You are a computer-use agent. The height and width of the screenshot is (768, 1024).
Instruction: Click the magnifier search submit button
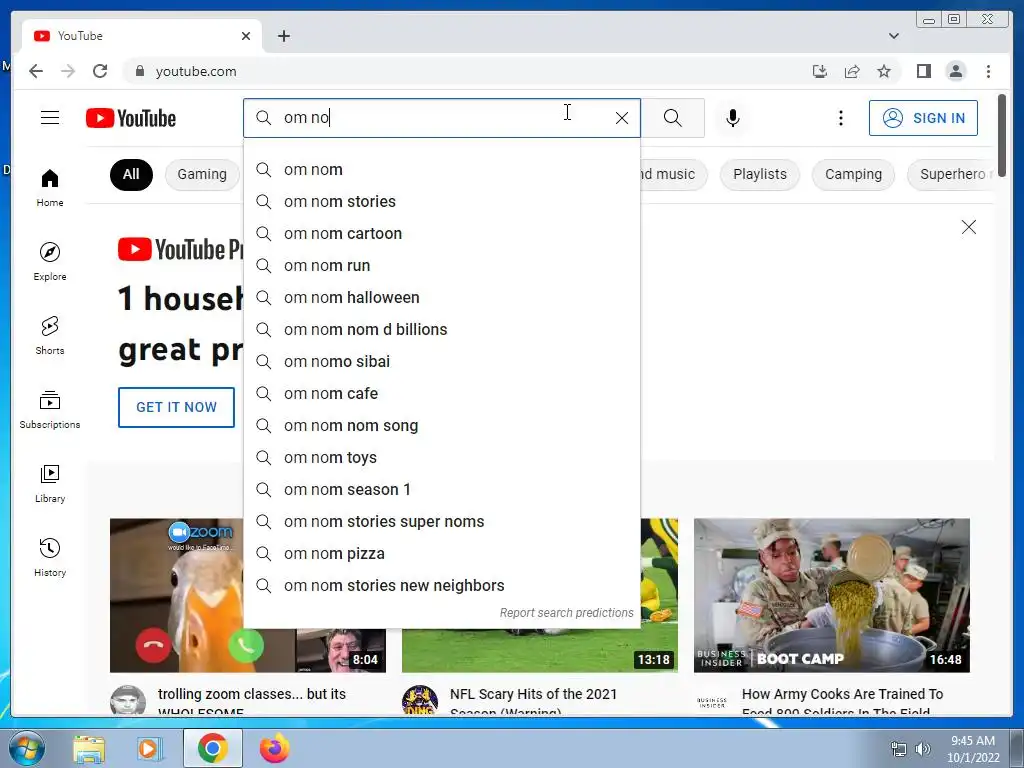[x=673, y=118]
